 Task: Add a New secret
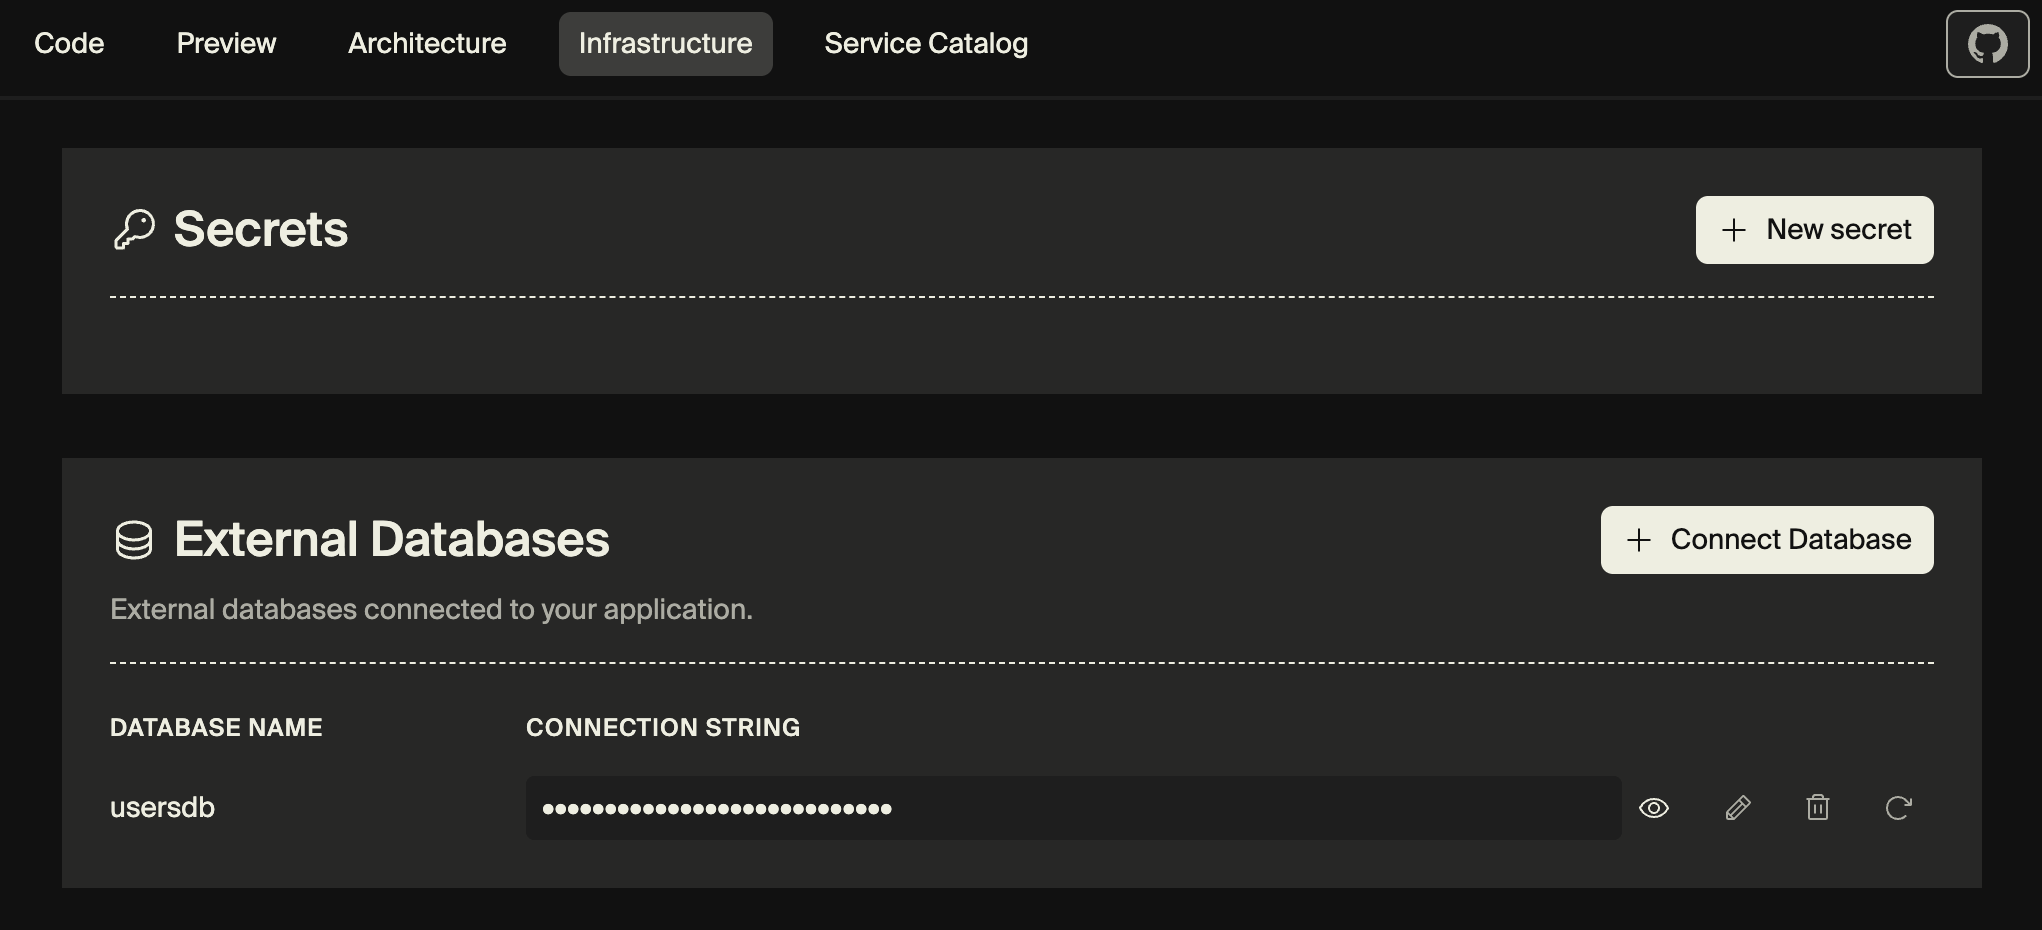[x=1814, y=230]
